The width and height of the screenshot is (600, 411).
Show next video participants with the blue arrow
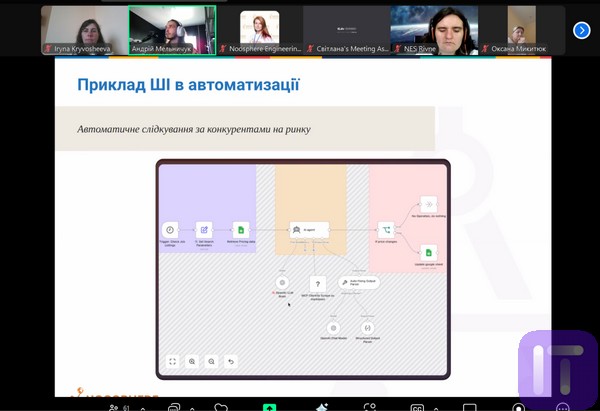point(582,30)
